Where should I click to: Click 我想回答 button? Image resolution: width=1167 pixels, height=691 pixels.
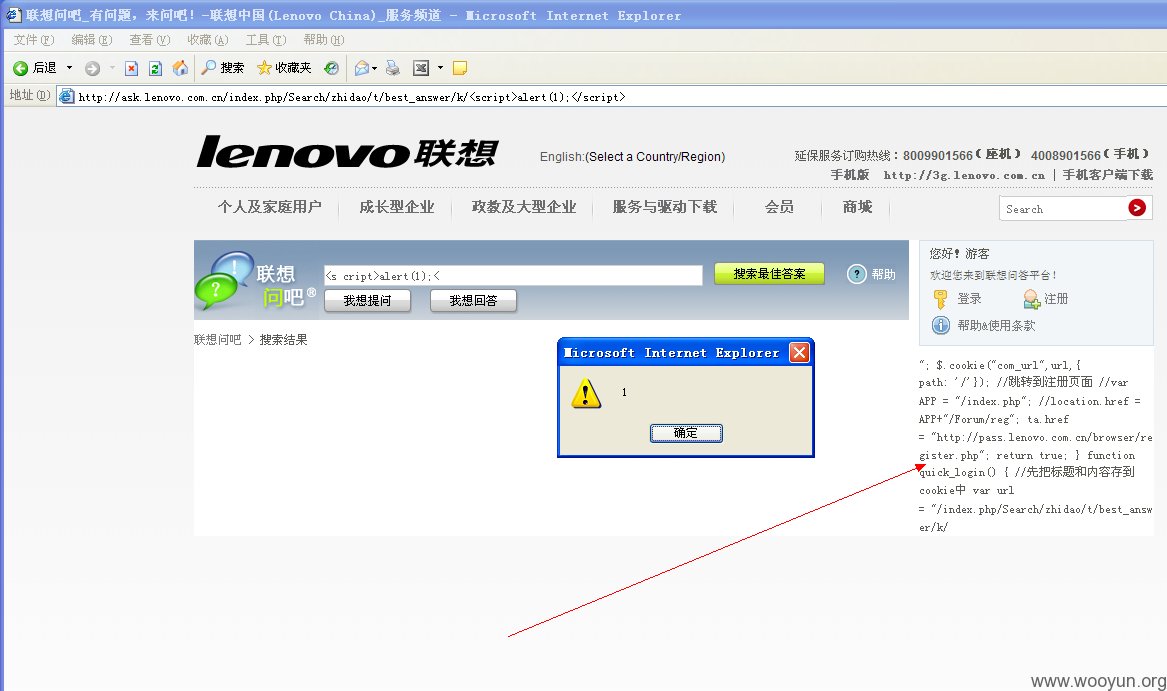point(473,301)
